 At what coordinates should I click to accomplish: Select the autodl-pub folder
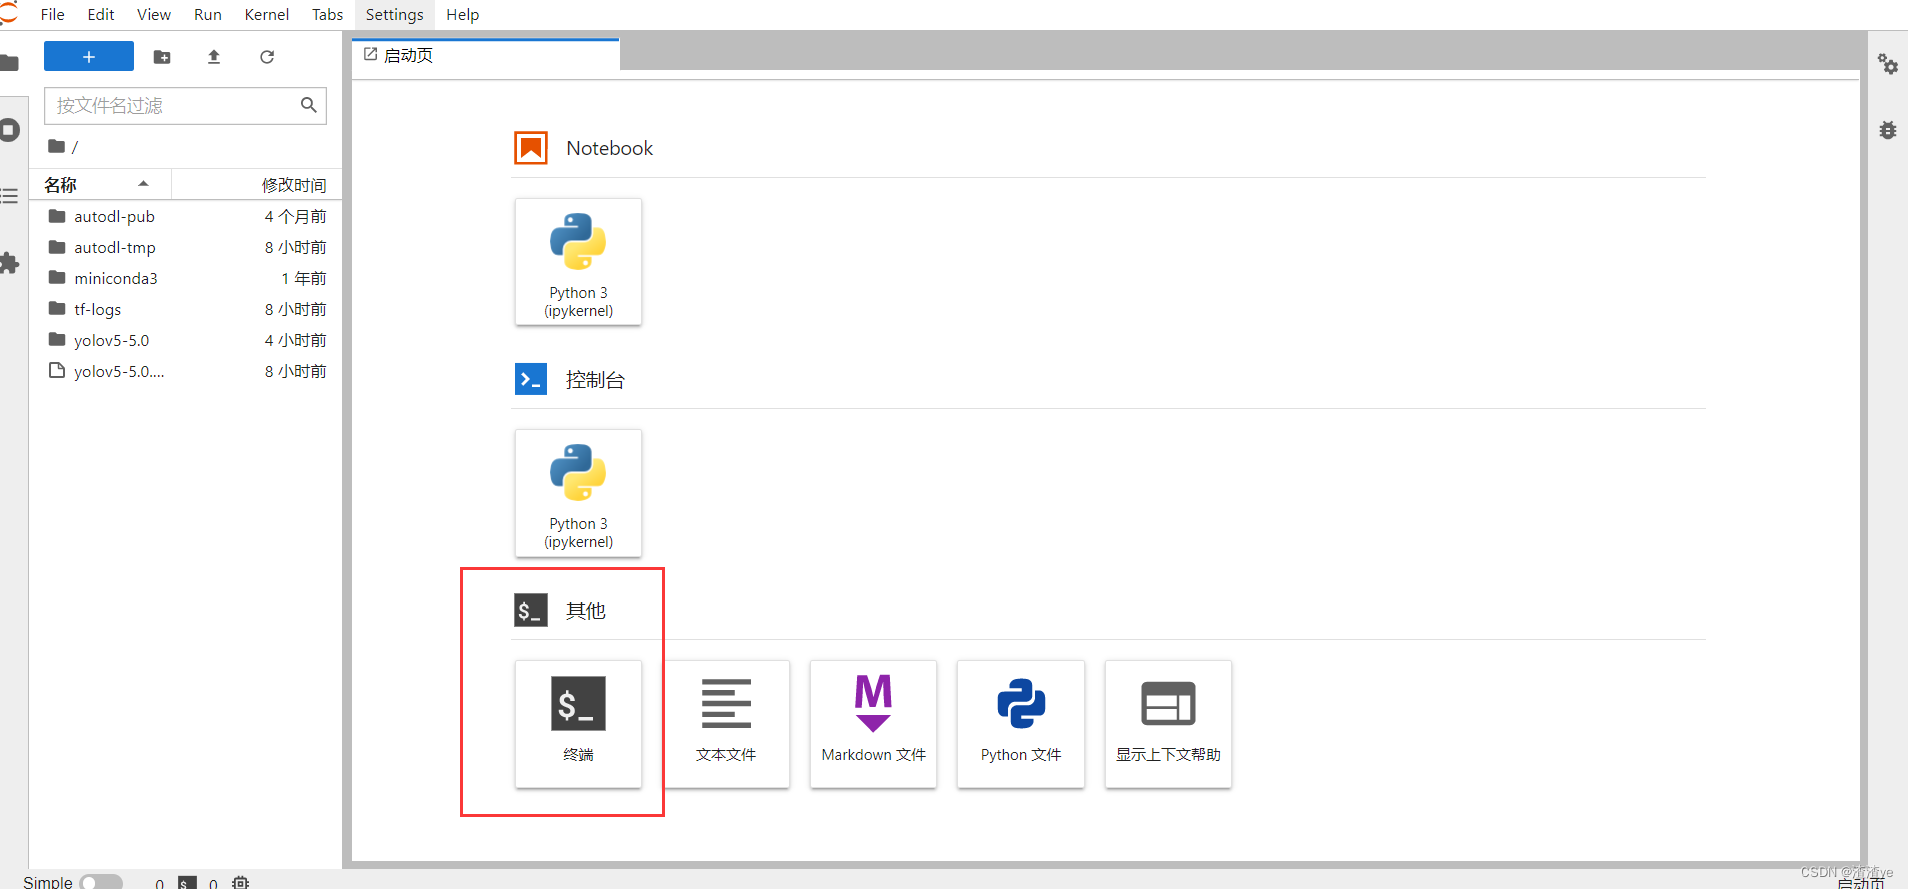point(186,216)
